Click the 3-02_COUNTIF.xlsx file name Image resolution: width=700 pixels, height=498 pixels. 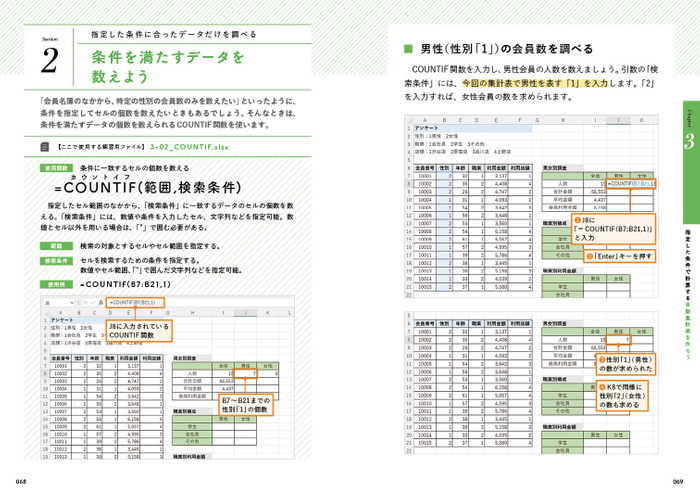point(189,147)
